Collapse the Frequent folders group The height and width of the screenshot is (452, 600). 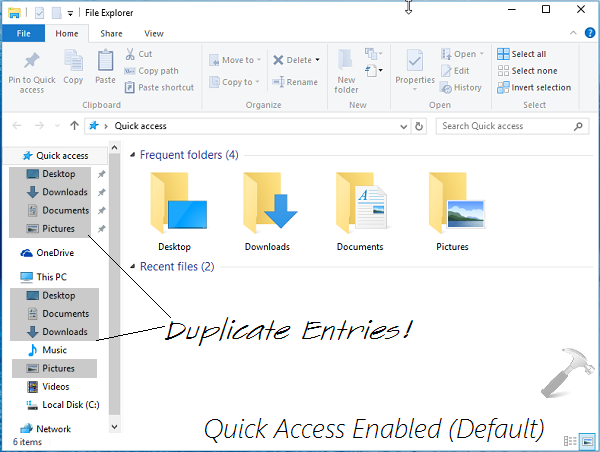(x=132, y=155)
